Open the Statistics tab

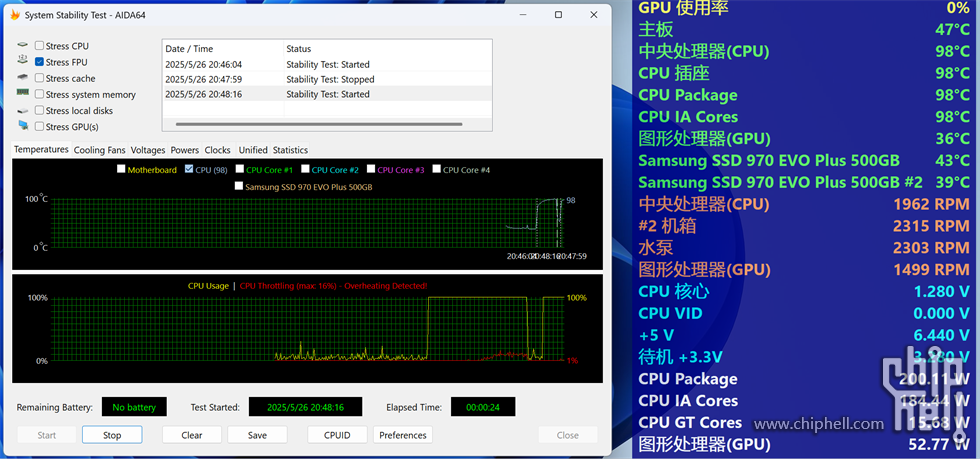[290, 150]
